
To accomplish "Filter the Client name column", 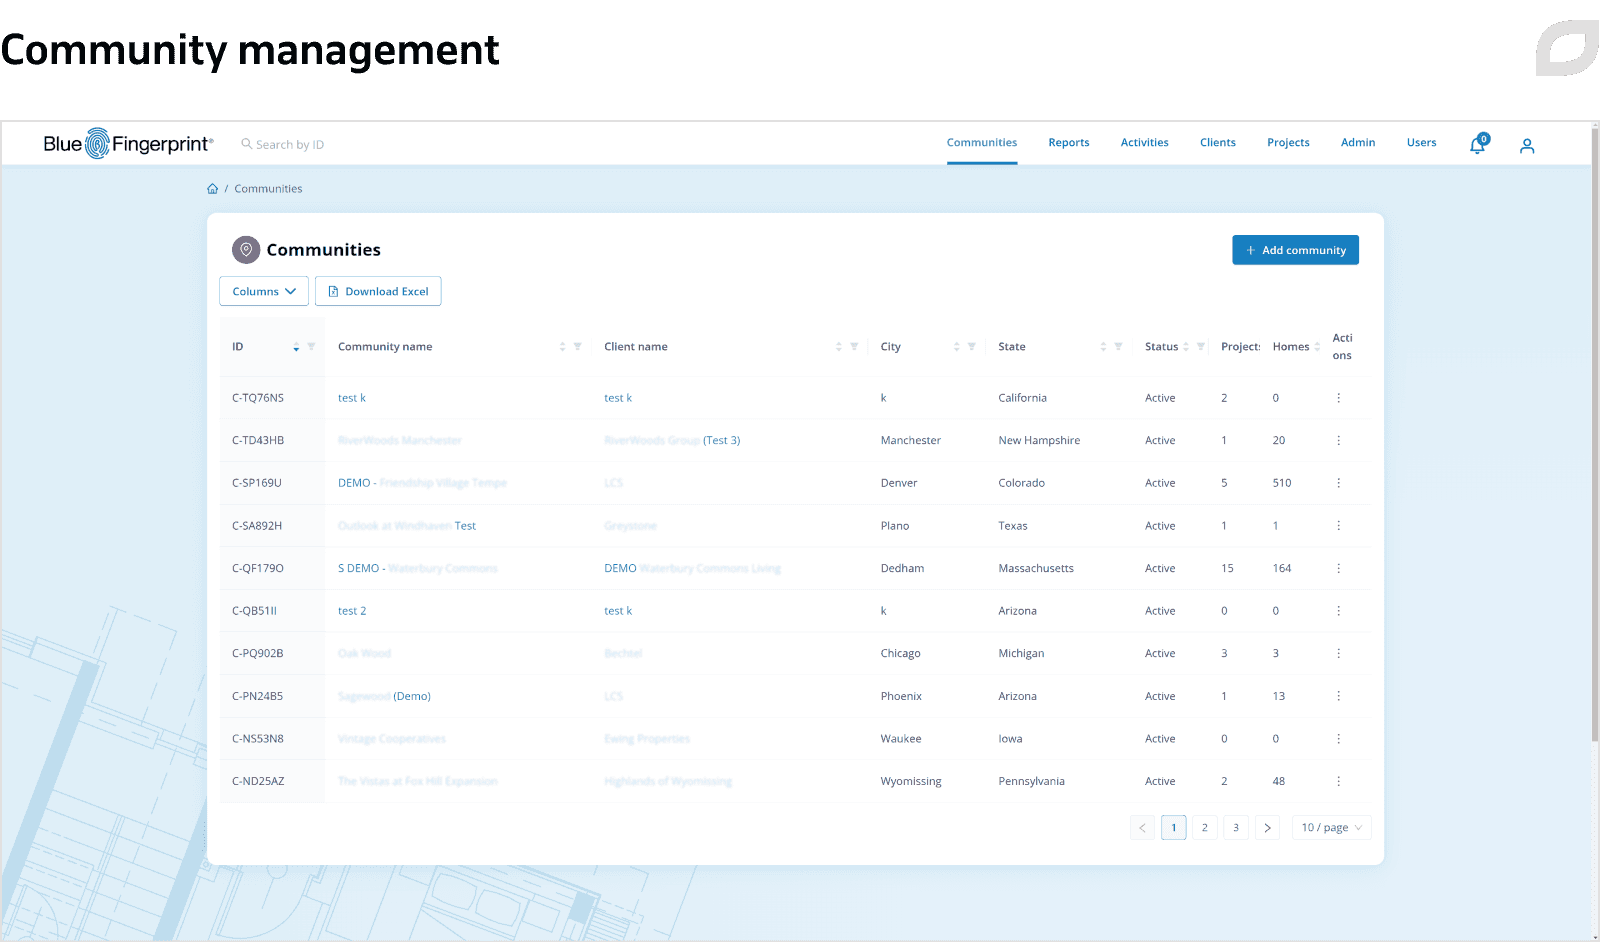I will pos(854,346).
